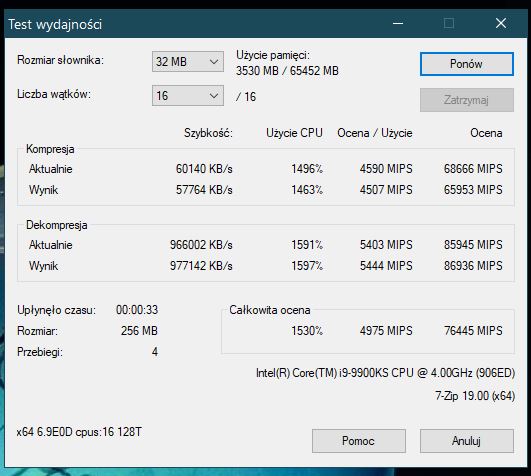531x476 pixels.
Task: Open the thread count dropdown showing 16
Action: tap(188, 95)
